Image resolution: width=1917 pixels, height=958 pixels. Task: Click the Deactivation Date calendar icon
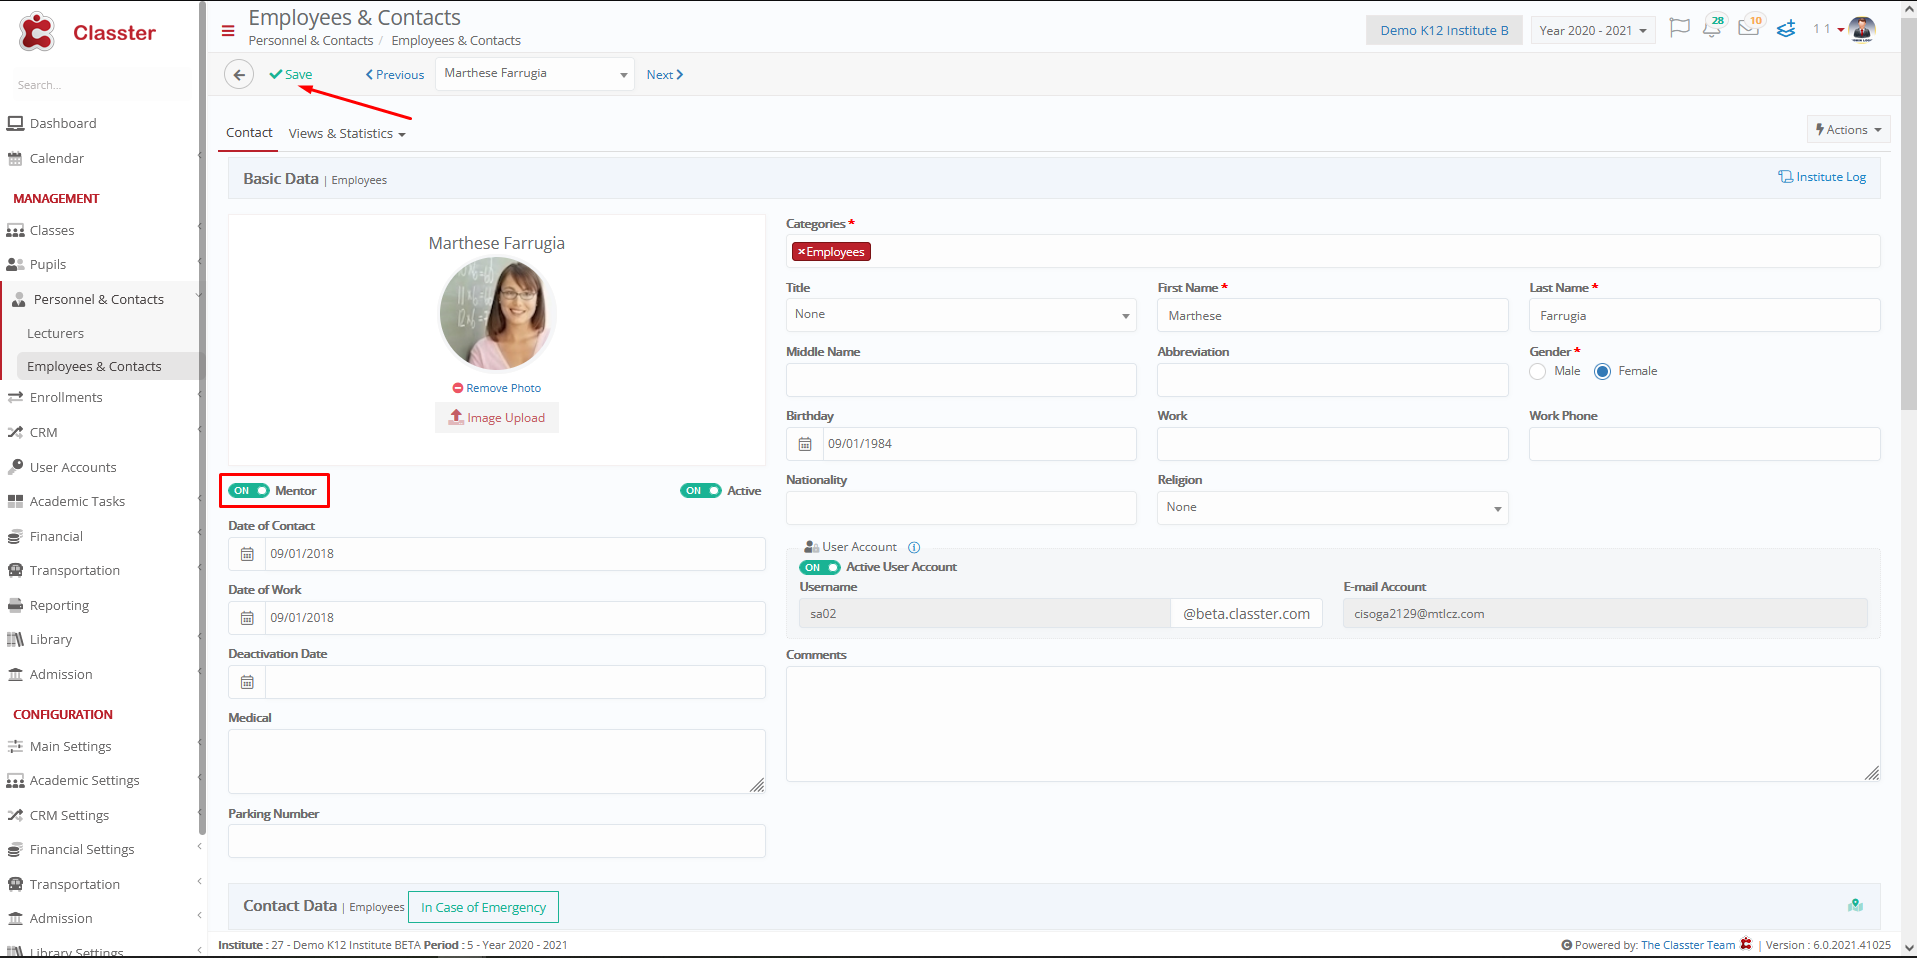[x=247, y=682]
